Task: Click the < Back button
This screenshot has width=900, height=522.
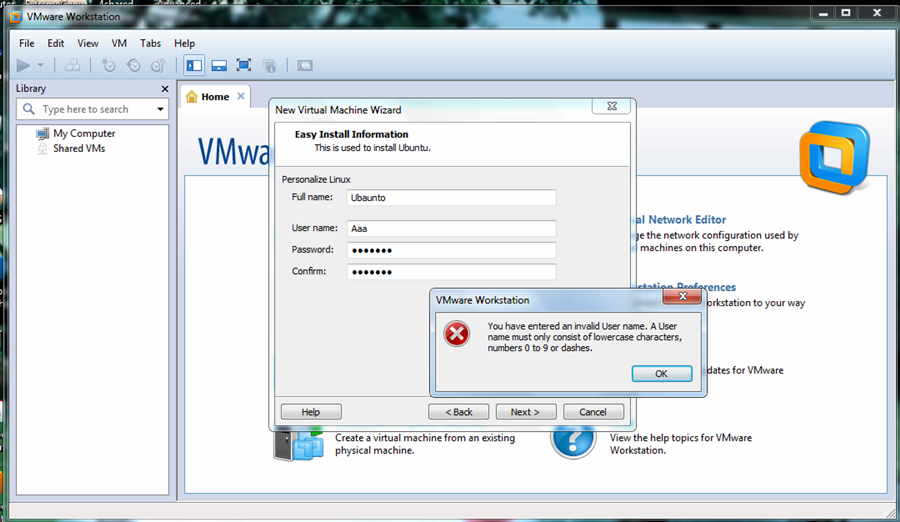Action: click(x=459, y=412)
